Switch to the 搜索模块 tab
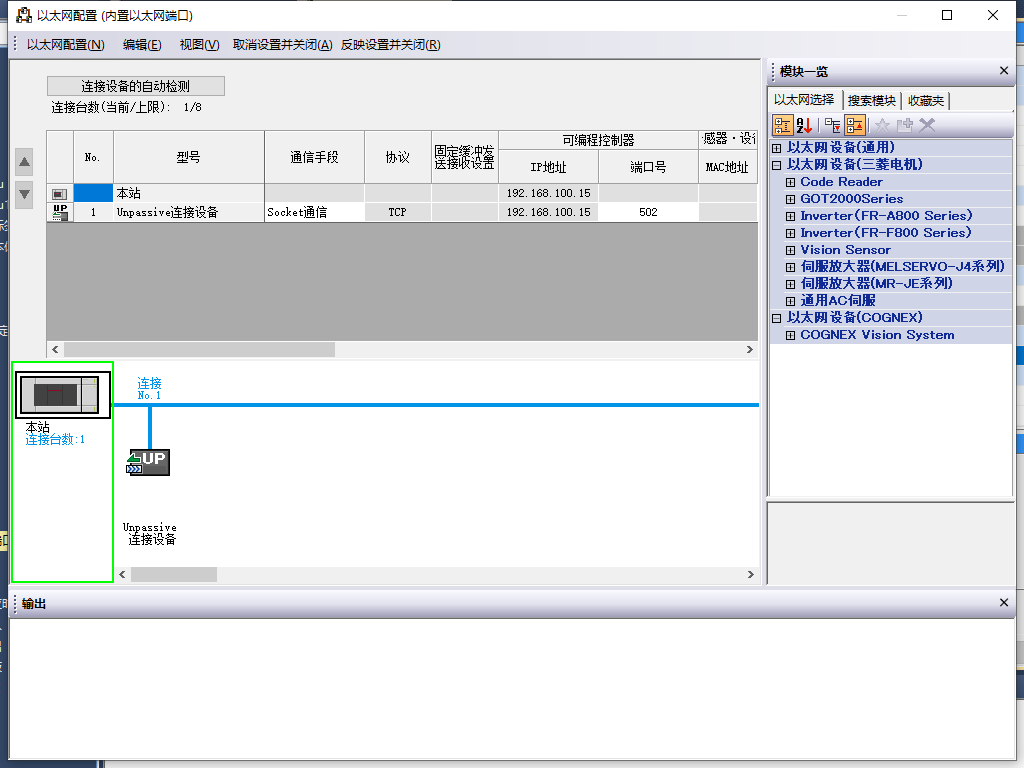Image resolution: width=1024 pixels, height=768 pixels. pyautogui.click(x=871, y=101)
